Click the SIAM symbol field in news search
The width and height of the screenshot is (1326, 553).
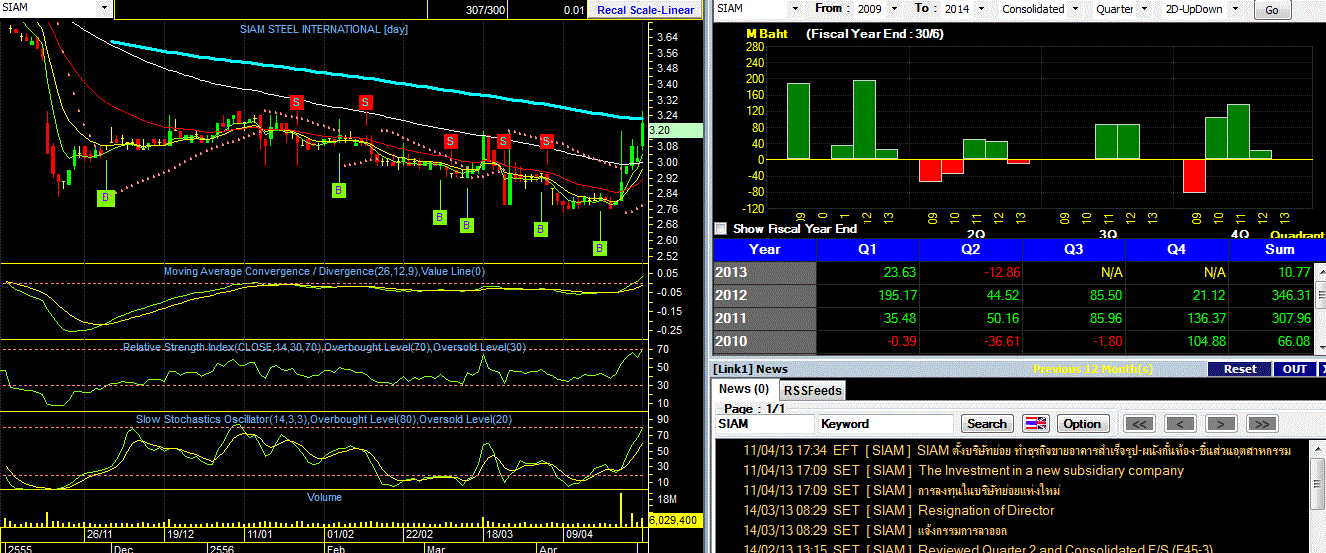[765, 424]
